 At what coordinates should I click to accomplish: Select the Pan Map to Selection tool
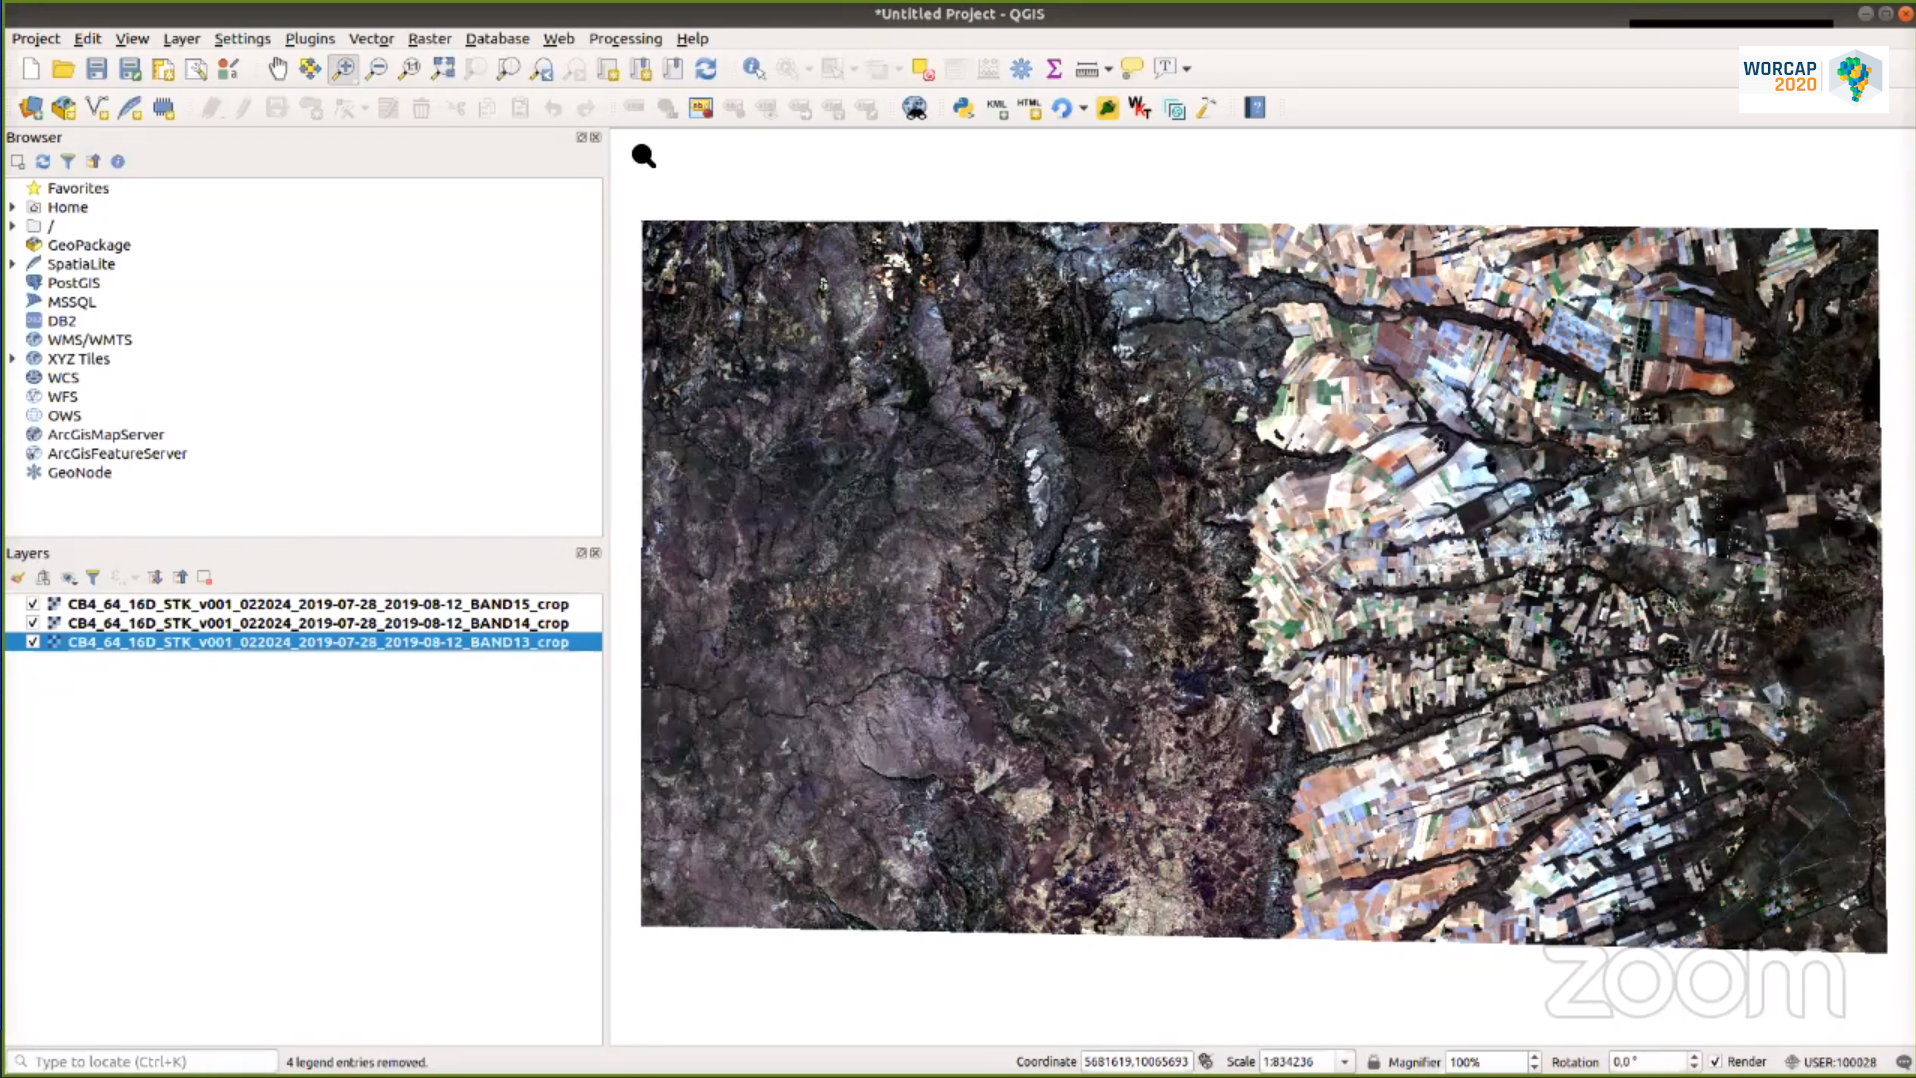(x=310, y=68)
